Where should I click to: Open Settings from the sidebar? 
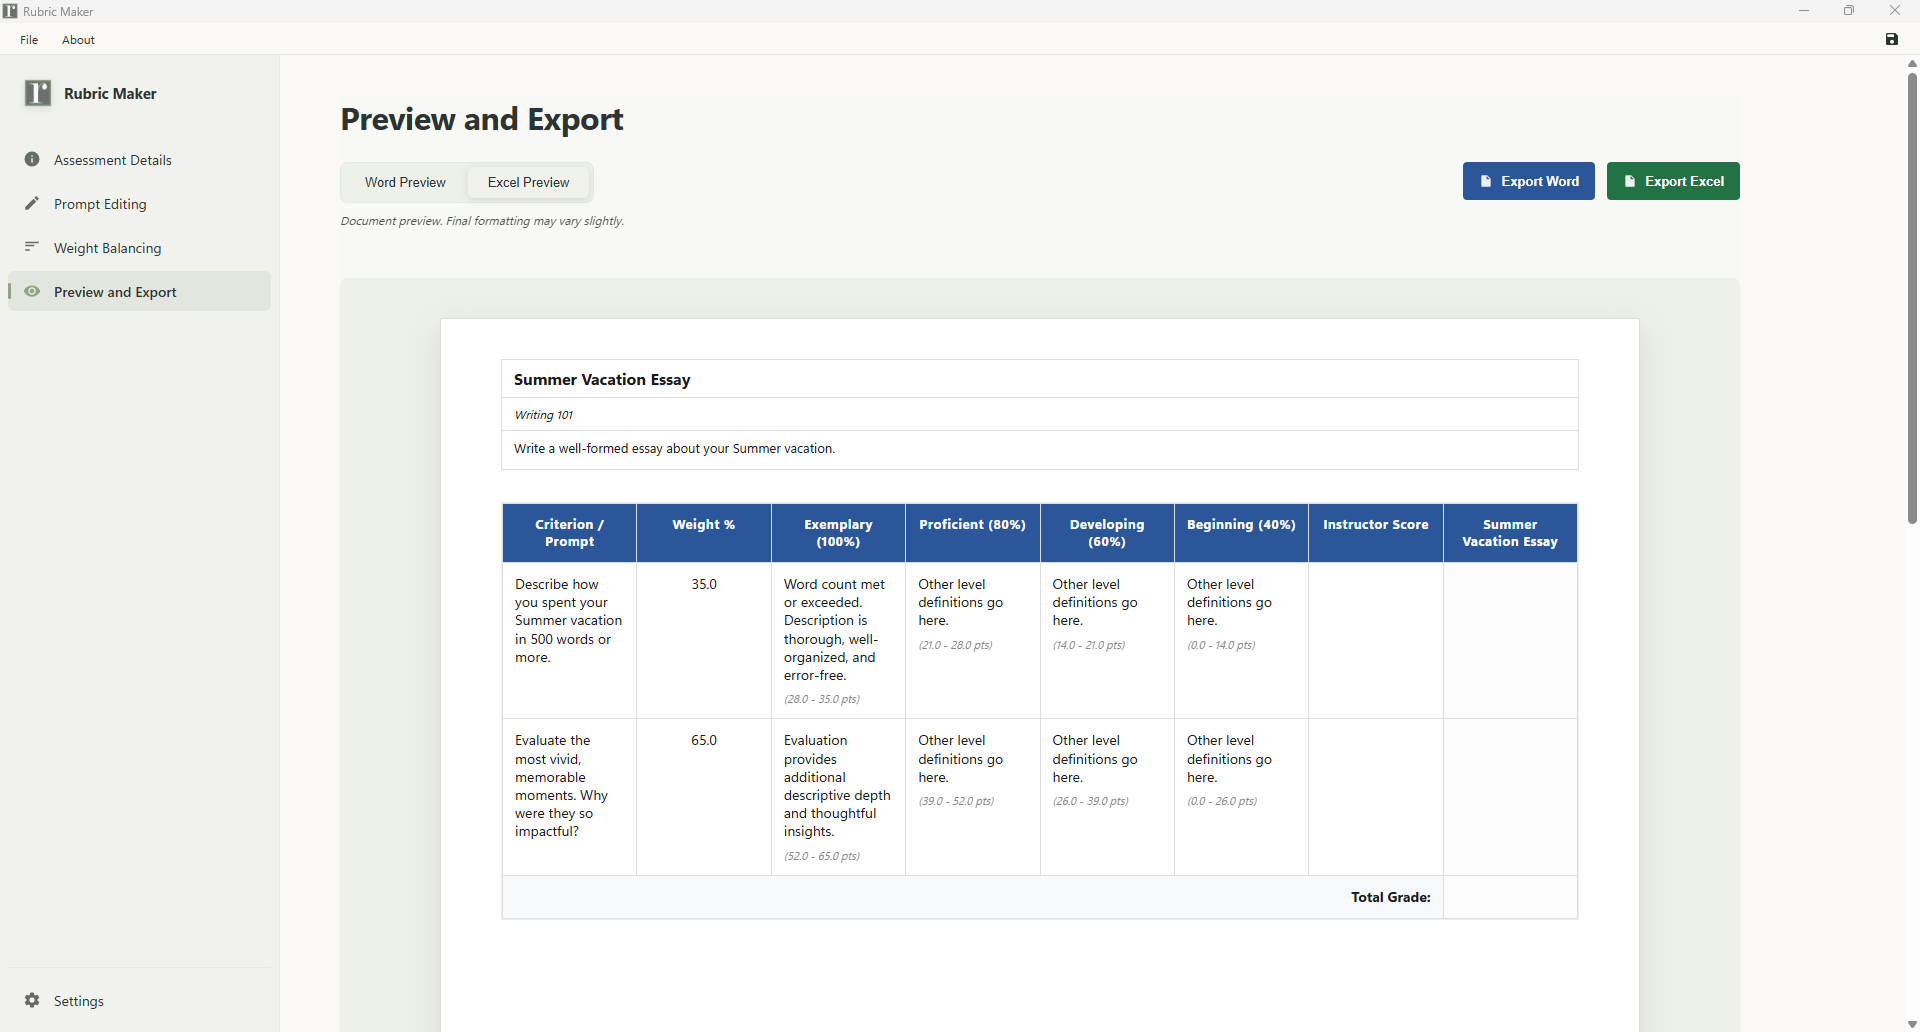pos(139,1001)
